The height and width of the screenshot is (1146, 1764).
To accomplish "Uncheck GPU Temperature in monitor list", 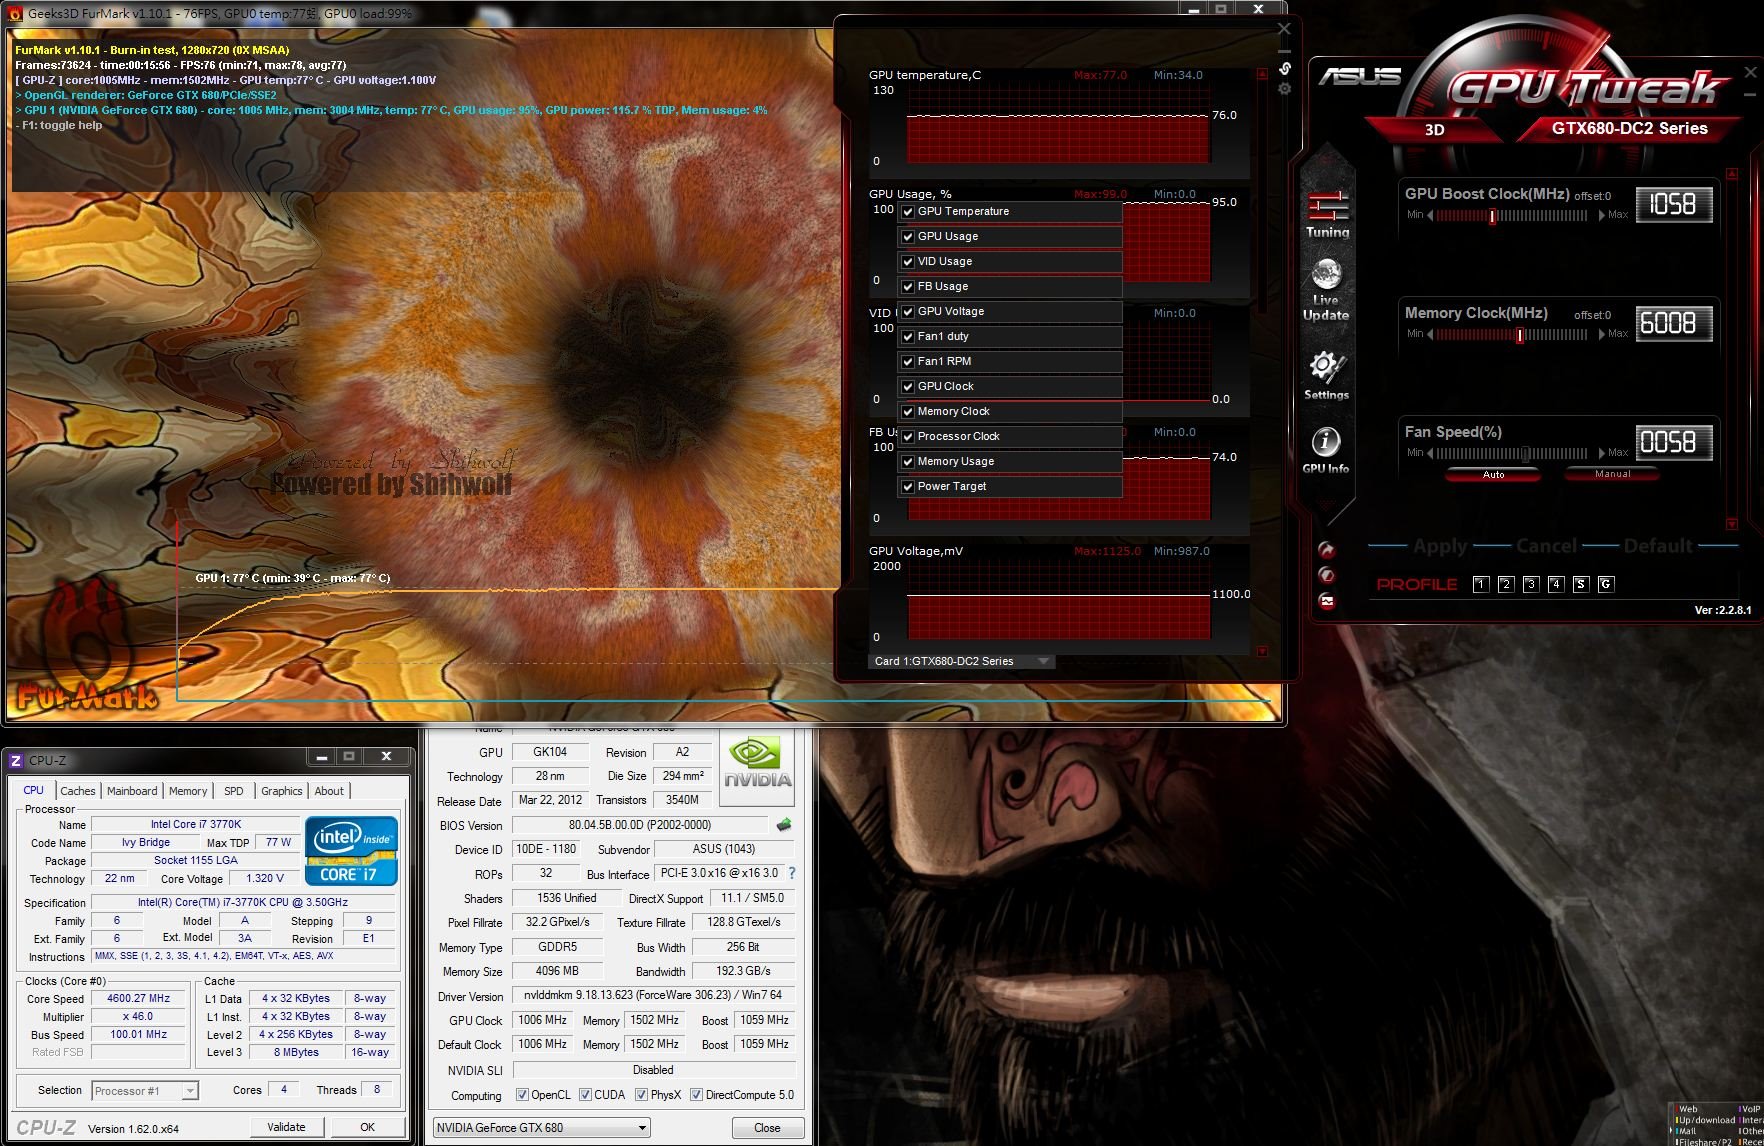I will pyautogui.click(x=908, y=212).
